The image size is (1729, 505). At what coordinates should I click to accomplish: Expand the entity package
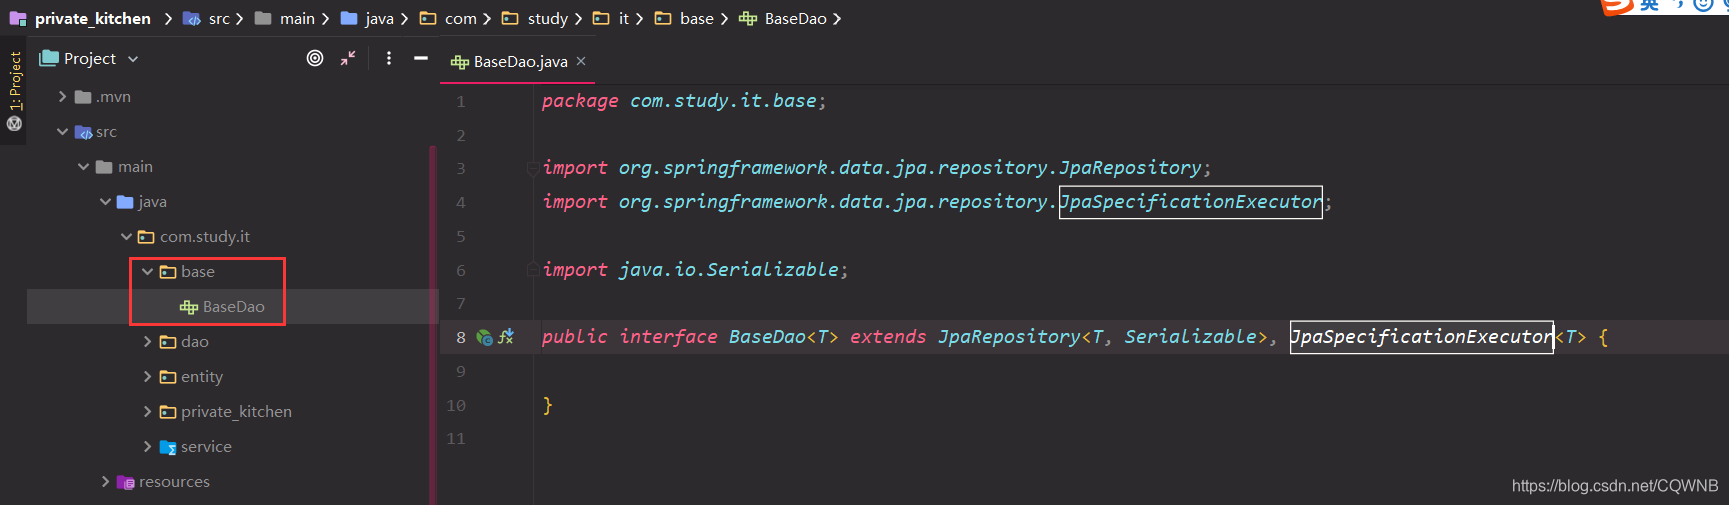click(x=147, y=377)
